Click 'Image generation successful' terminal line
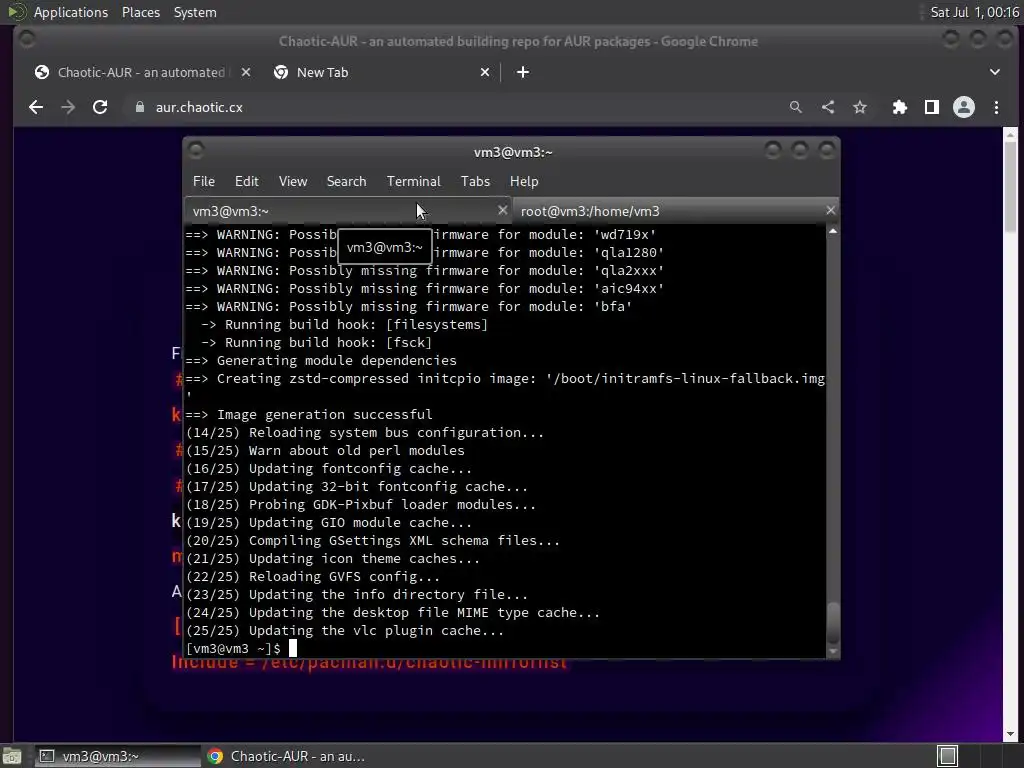Viewport: 1024px width, 768px height. [x=325, y=415]
